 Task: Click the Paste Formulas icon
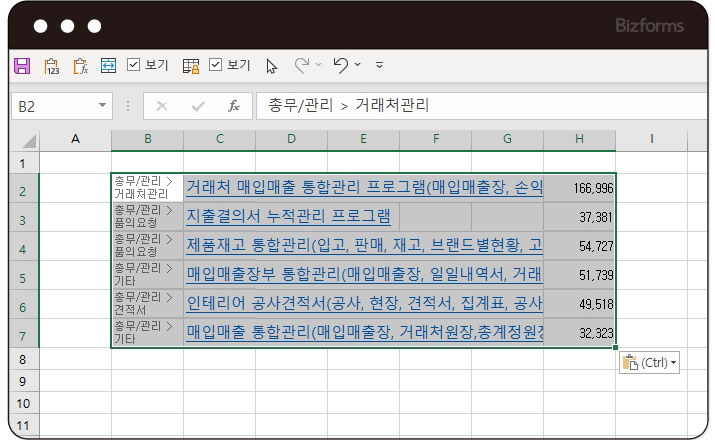click(x=80, y=66)
